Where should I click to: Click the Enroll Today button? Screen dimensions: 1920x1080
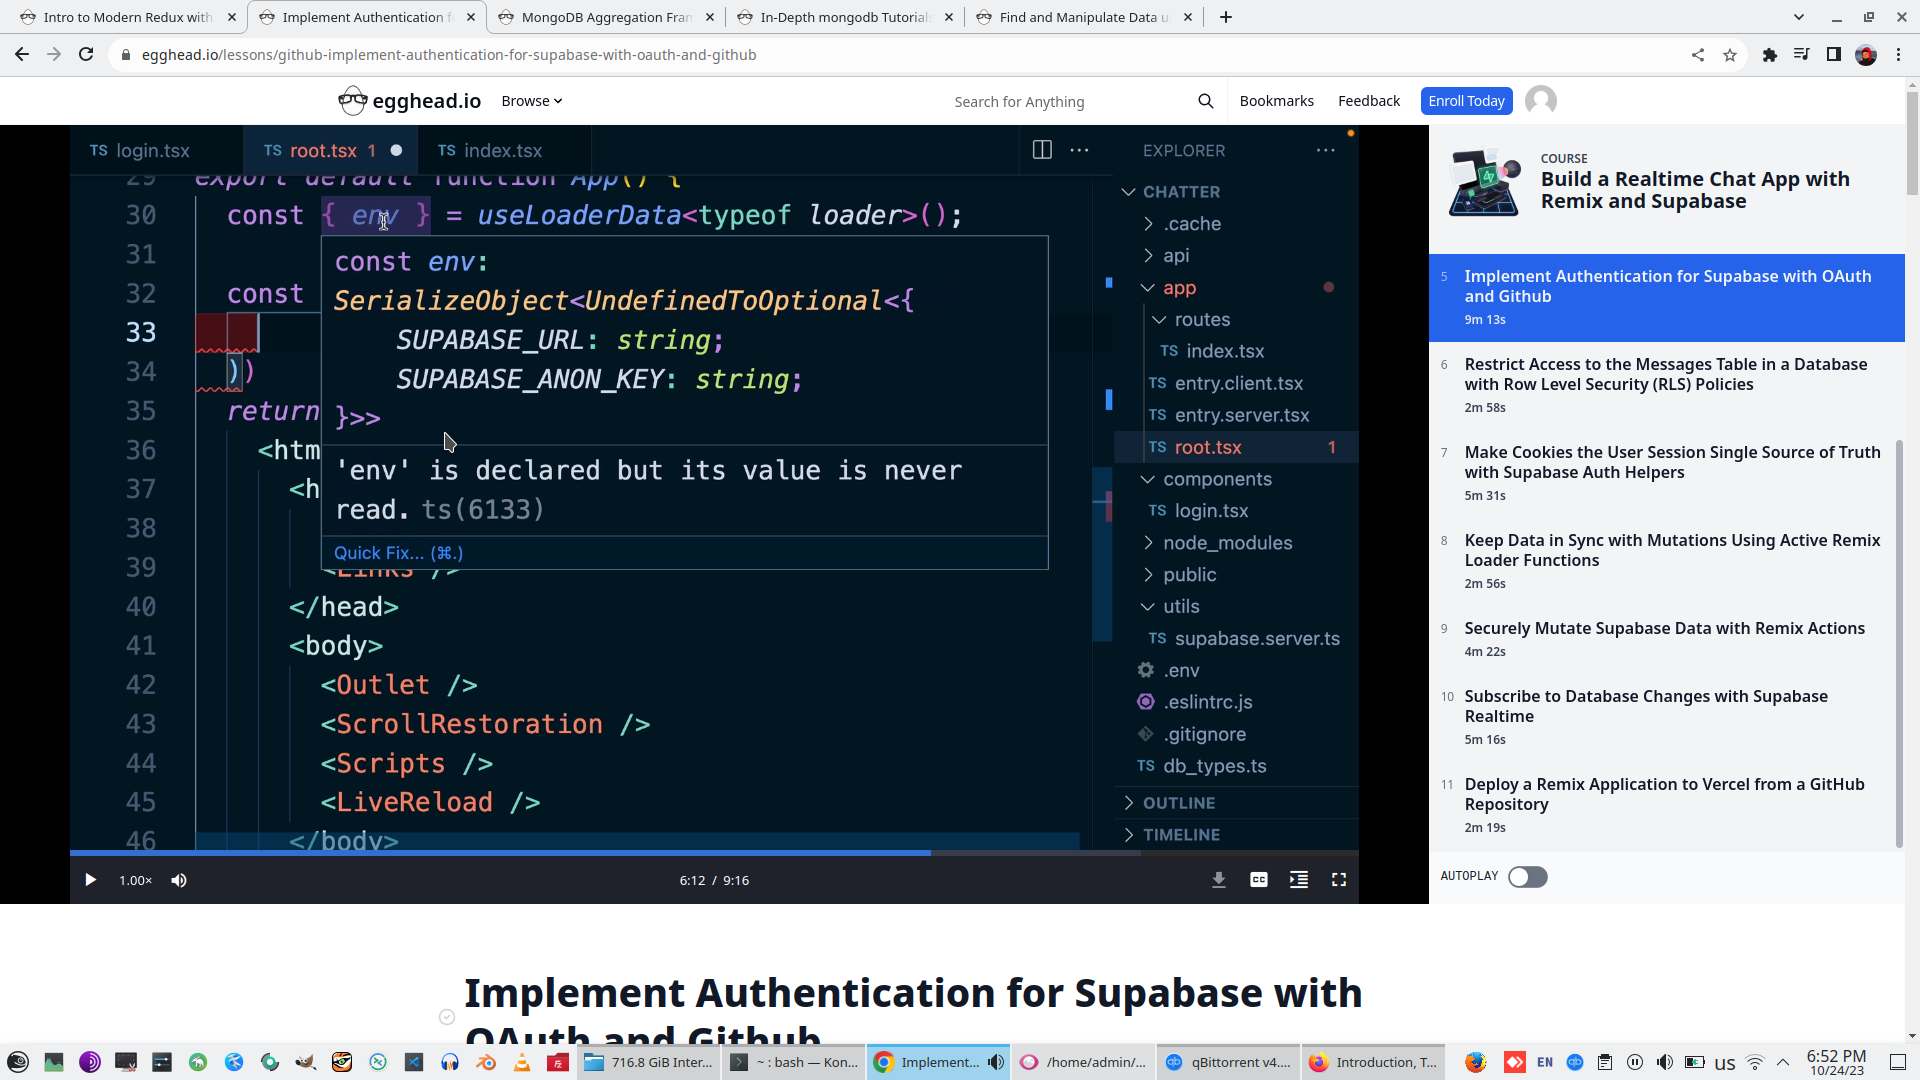(x=1465, y=101)
